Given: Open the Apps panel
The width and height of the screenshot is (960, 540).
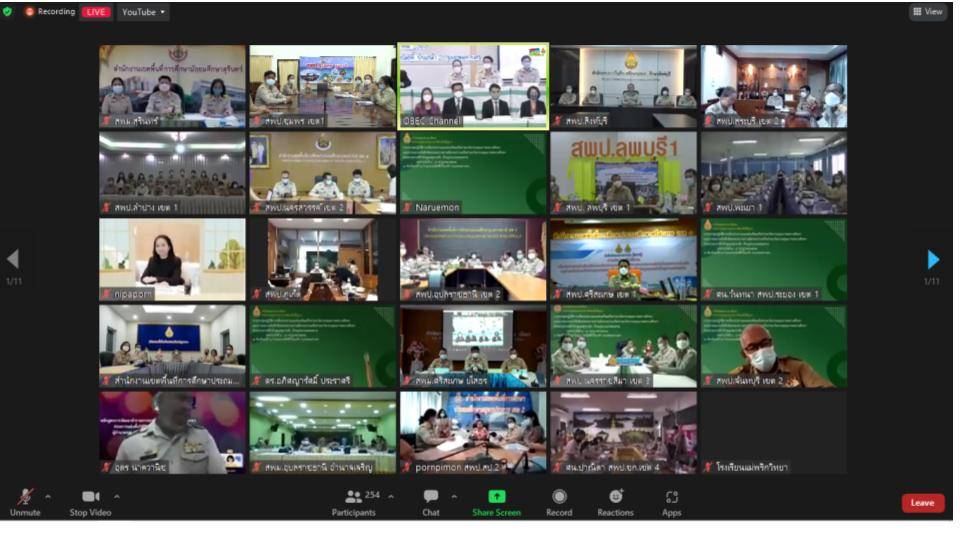Looking at the screenshot, I should pos(671,497).
